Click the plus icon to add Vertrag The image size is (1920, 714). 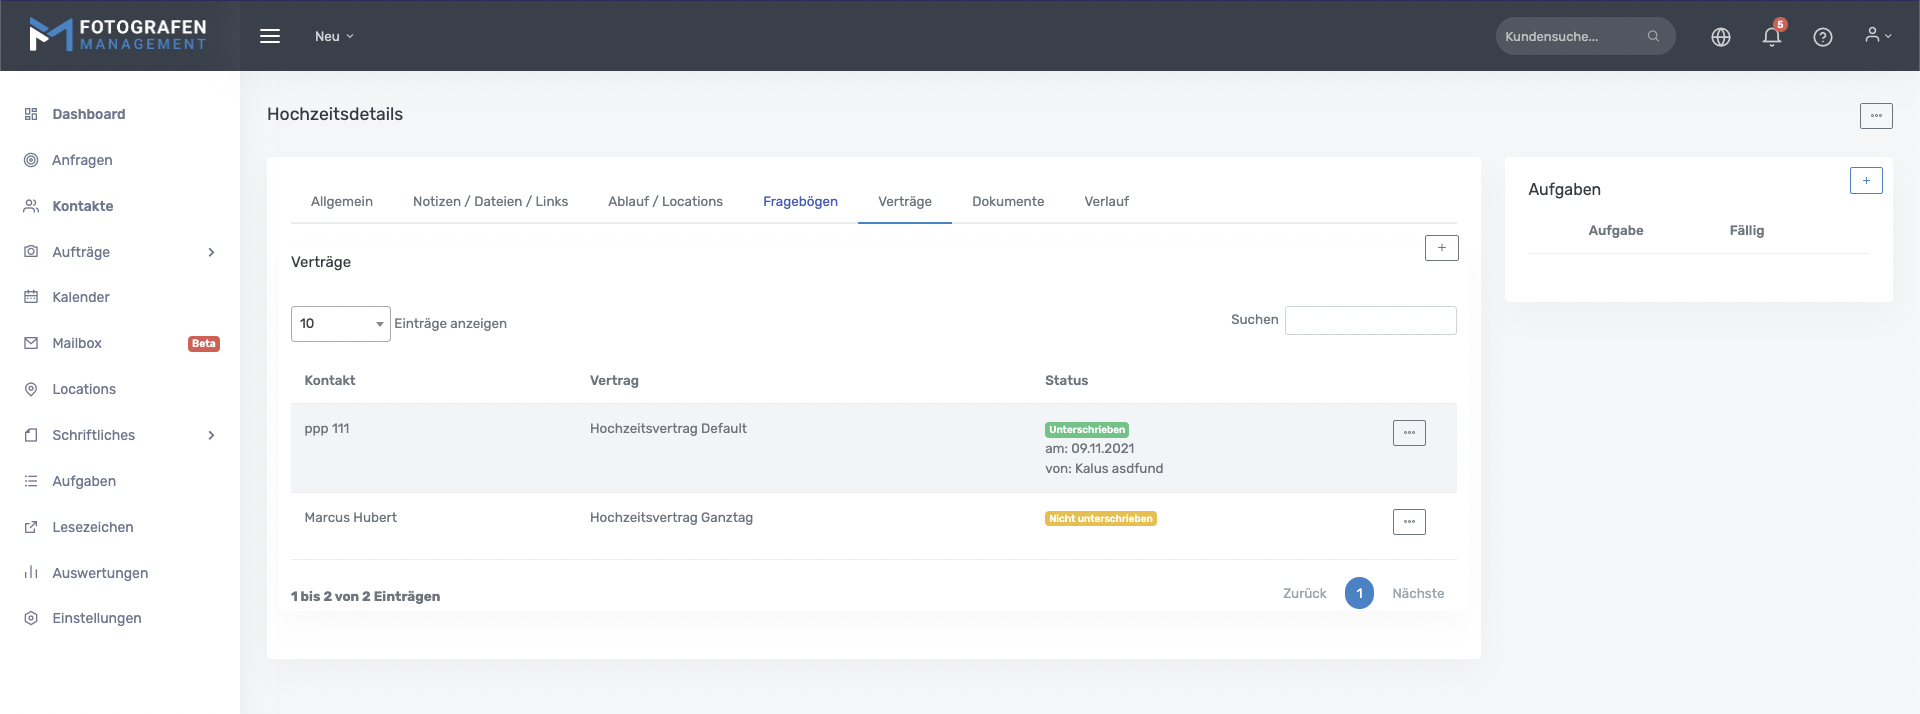click(x=1441, y=248)
